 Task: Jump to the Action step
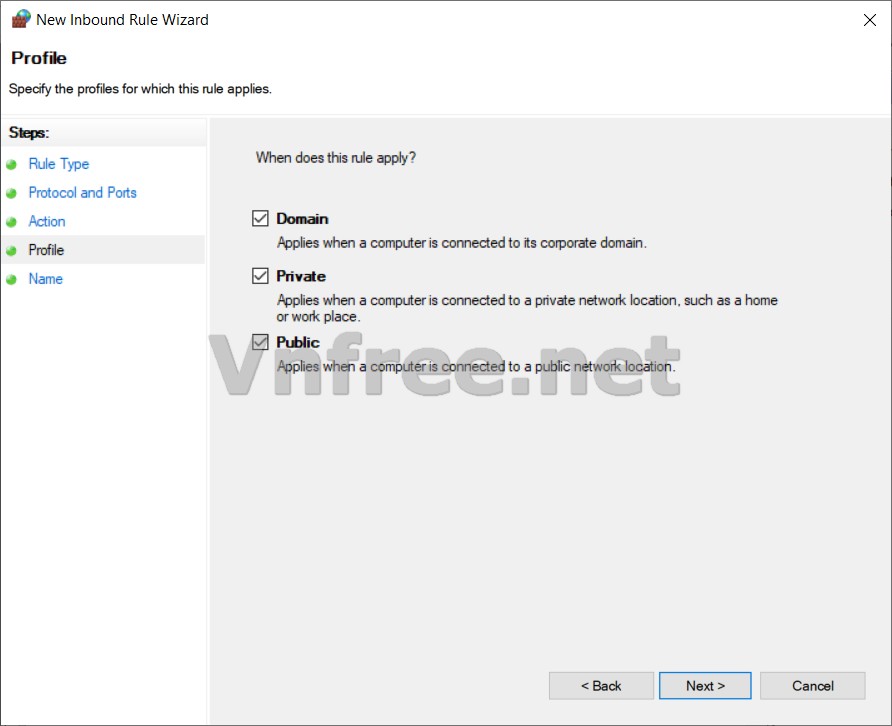tap(46, 222)
